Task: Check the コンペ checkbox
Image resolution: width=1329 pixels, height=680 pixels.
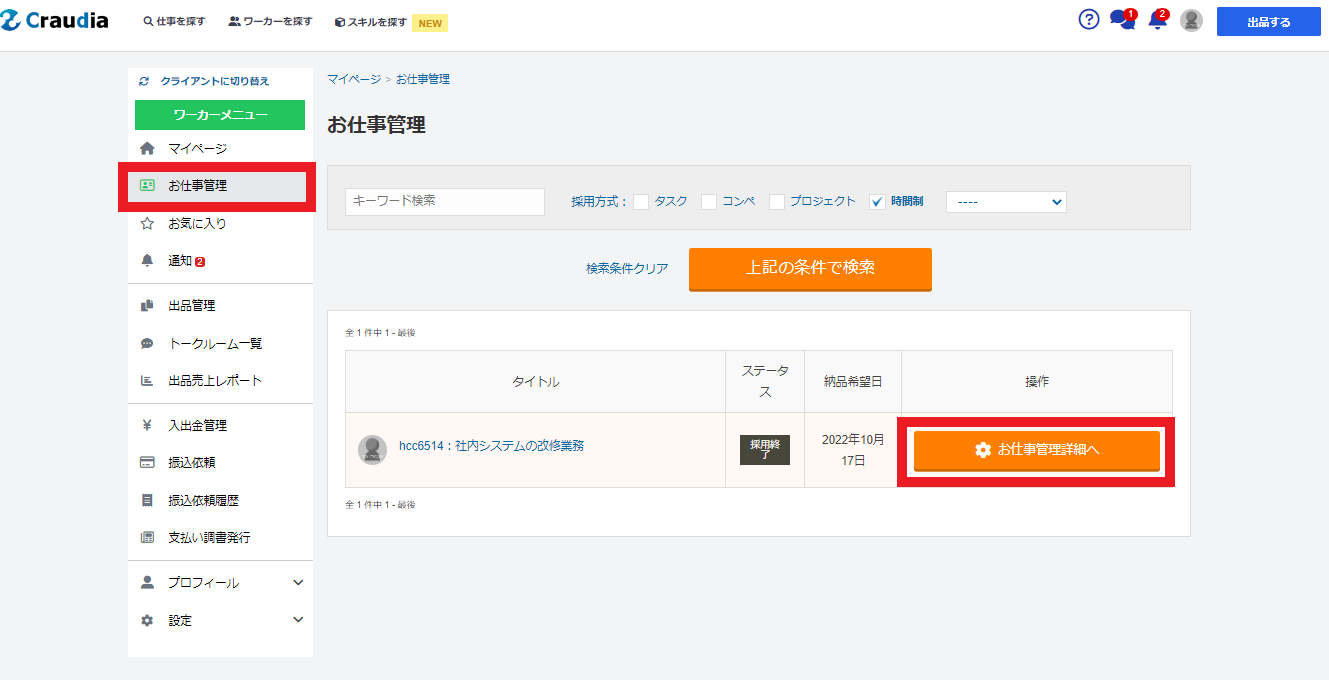Action: [x=709, y=202]
